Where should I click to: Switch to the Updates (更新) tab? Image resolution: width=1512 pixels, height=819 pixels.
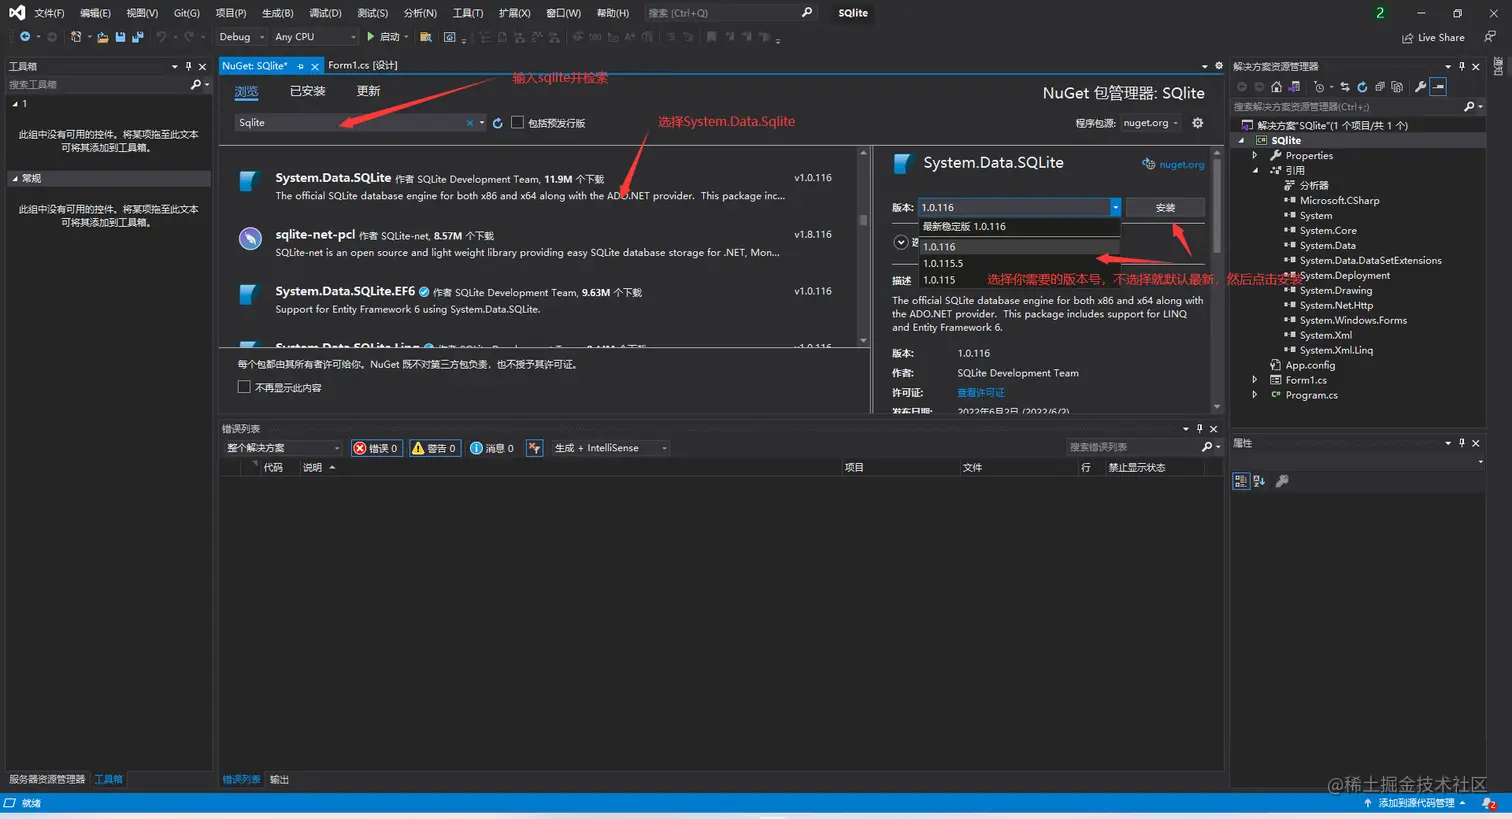pos(368,91)
